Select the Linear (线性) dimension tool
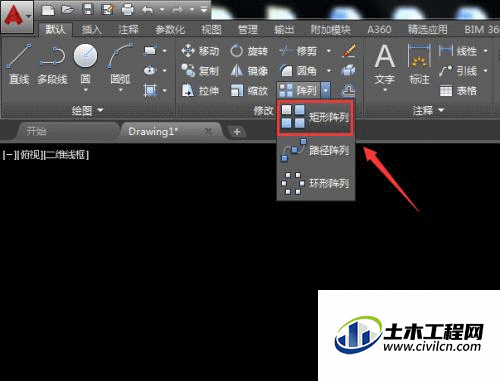This screenshot has width=500, height=381. tap(458, 51)
